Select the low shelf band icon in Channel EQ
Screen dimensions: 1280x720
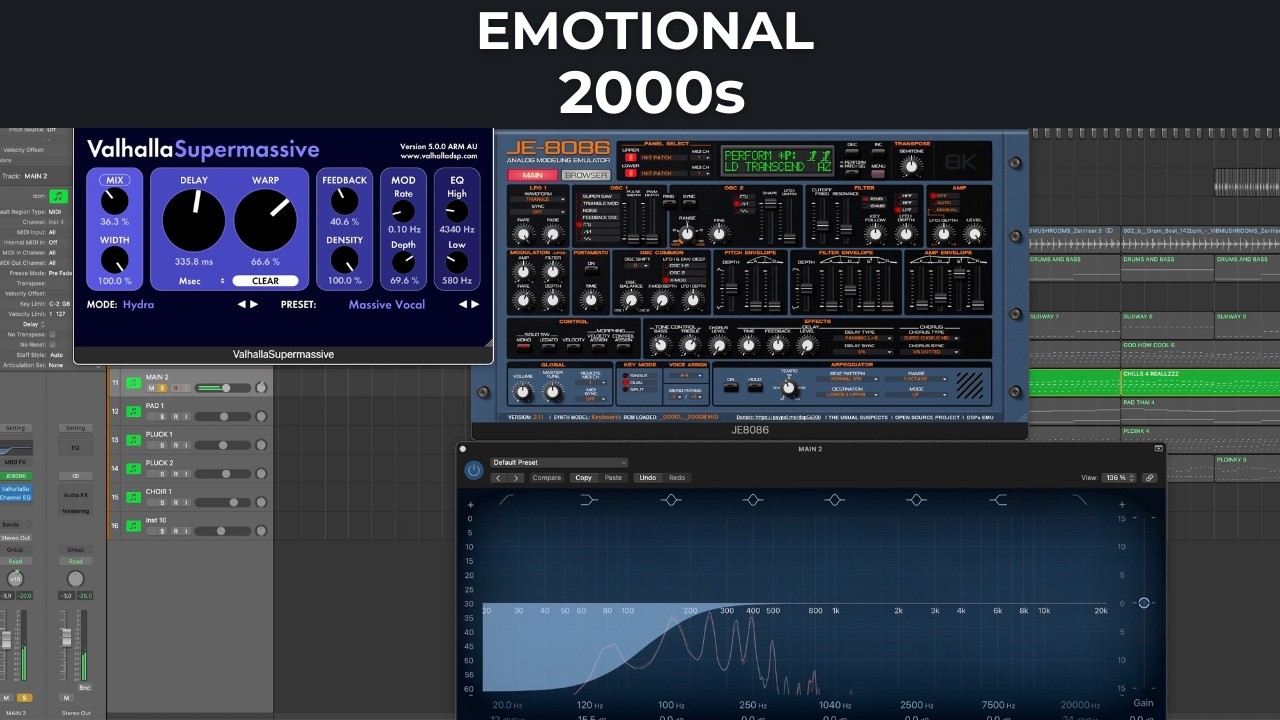coord(589,499)
